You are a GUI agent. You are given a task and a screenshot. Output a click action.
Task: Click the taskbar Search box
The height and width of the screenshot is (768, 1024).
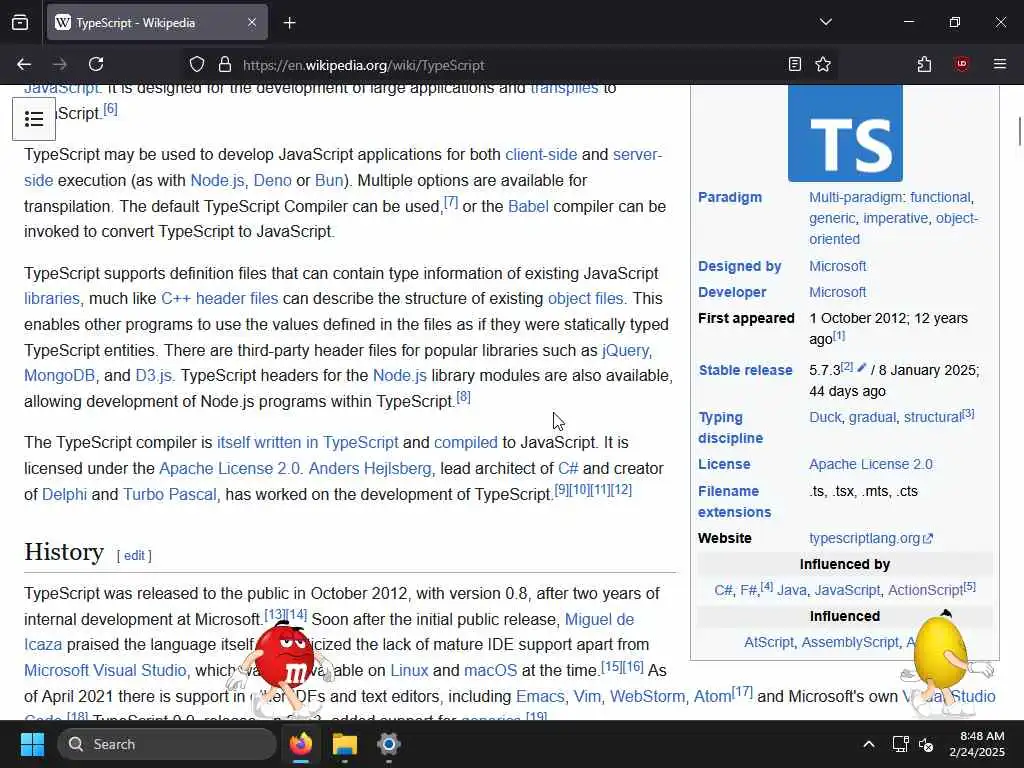167,744
